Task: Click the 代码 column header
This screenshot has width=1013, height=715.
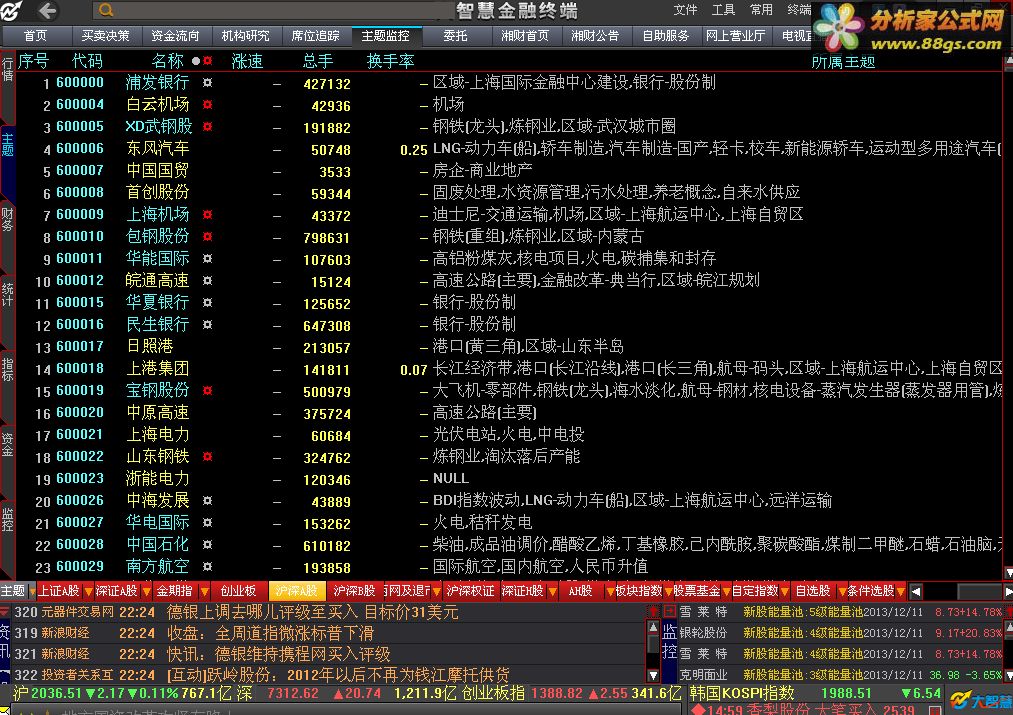Action: tap(87, 61)
